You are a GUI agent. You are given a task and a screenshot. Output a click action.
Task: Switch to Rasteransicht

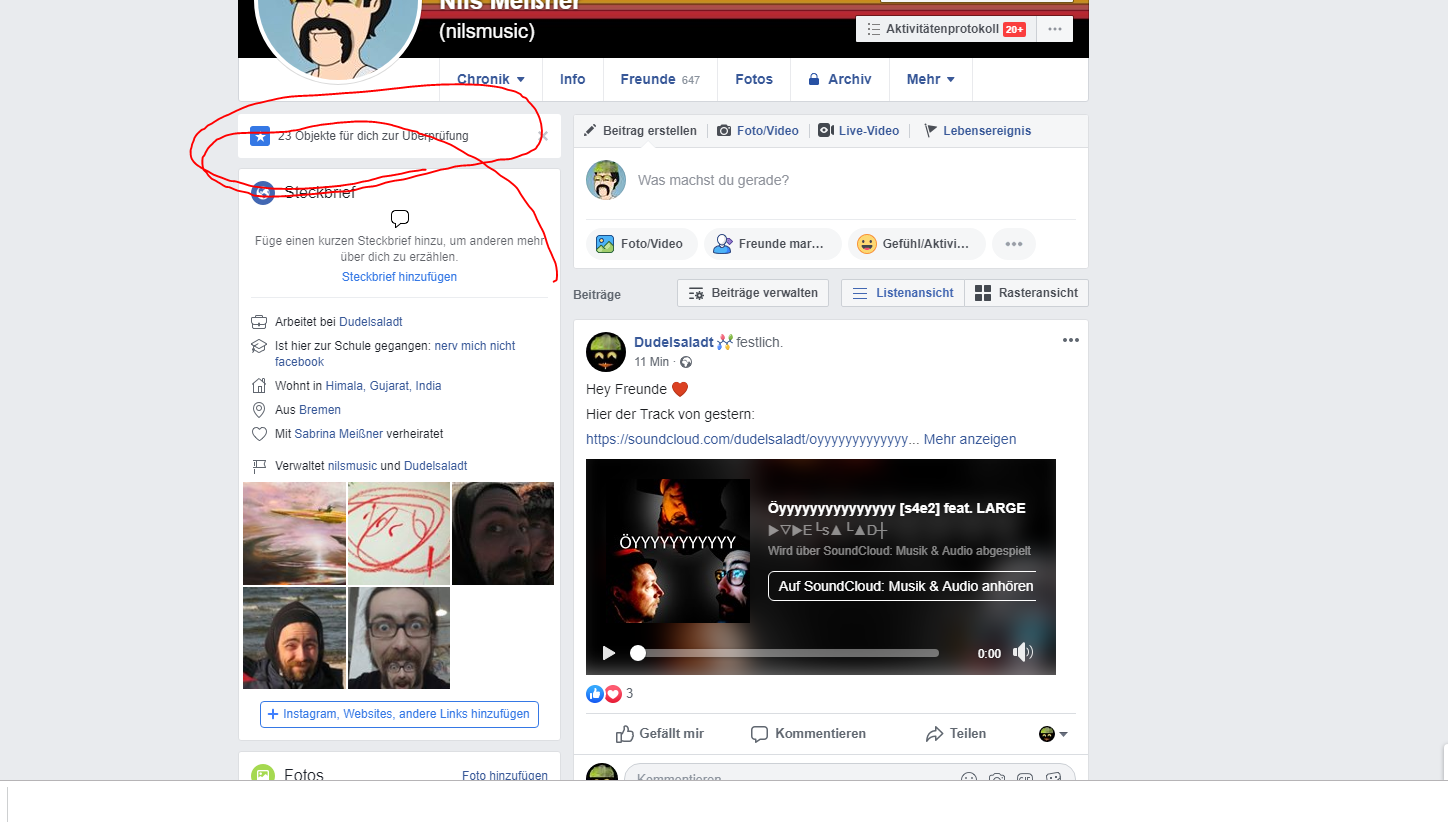coord(1026,293)
